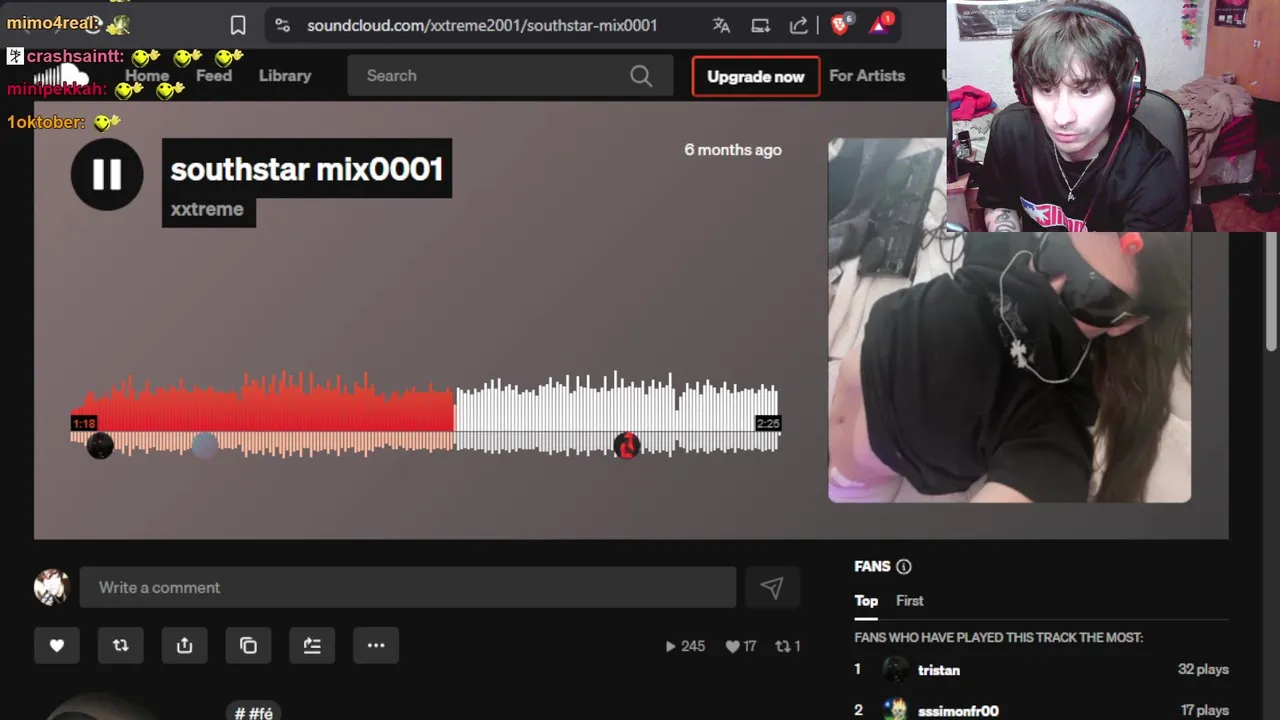Click the 2:25 duration label
Image resolution: width=1280 pixels, height=720 pixels.
pos(767,424)
